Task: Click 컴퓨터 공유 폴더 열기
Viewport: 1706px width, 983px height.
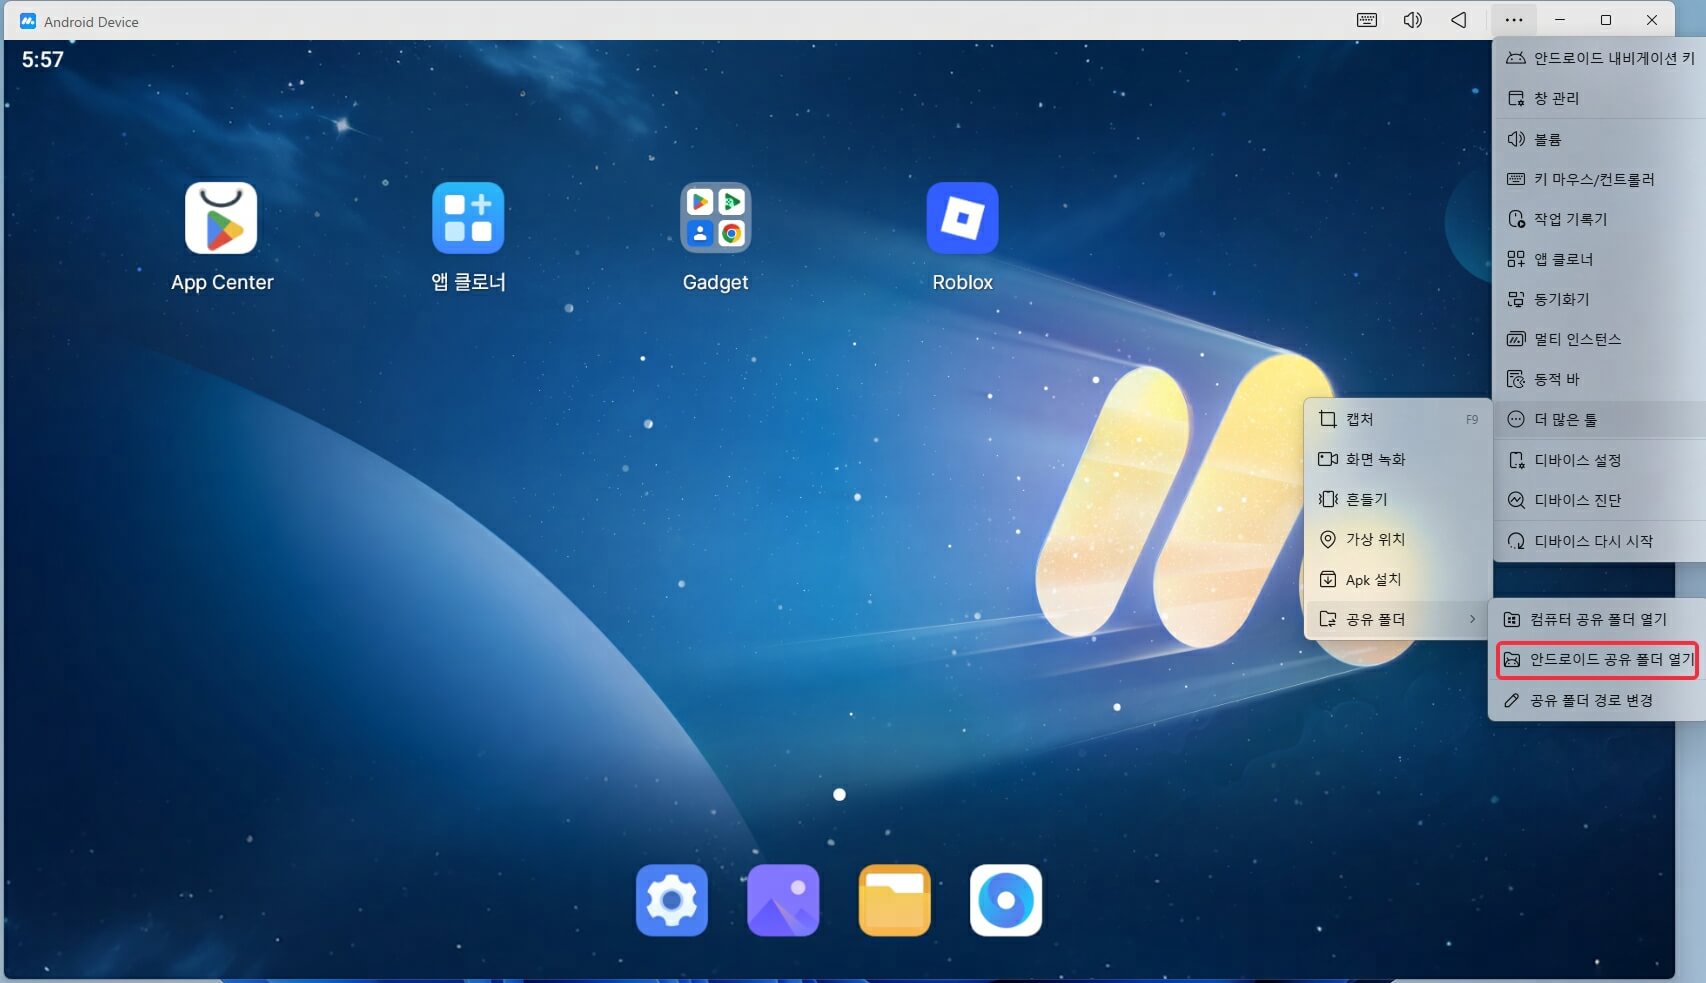Action: [1598, 619]
